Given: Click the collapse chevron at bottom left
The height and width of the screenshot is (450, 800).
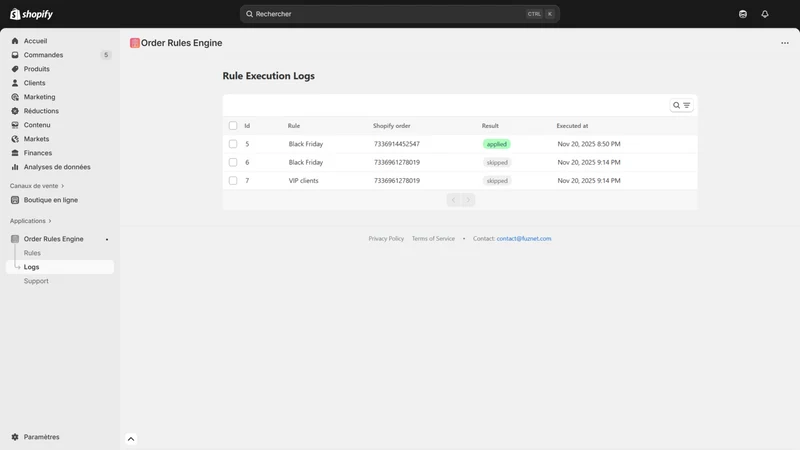Looking at the screenshot, I should coord(131,439).
